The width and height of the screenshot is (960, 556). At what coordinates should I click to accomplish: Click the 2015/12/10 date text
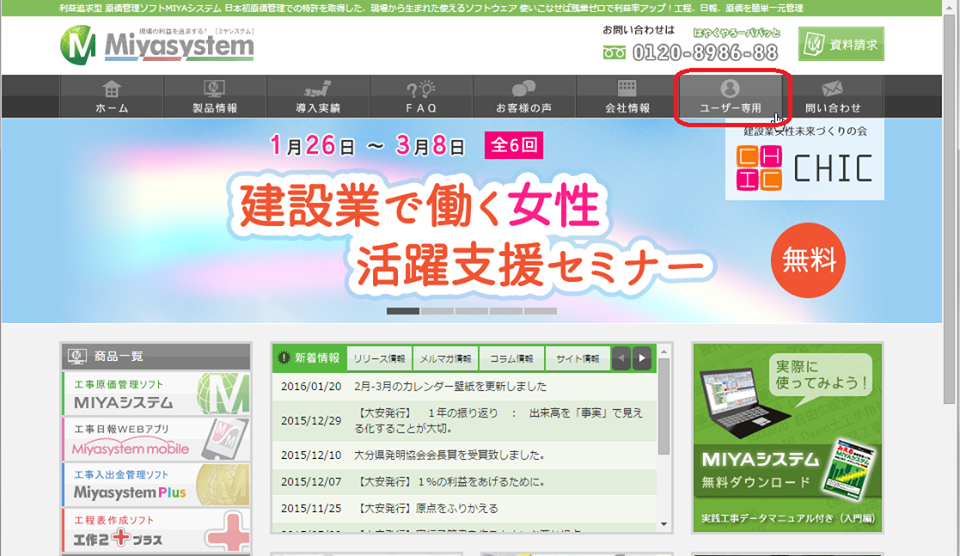tap(311, 455)
